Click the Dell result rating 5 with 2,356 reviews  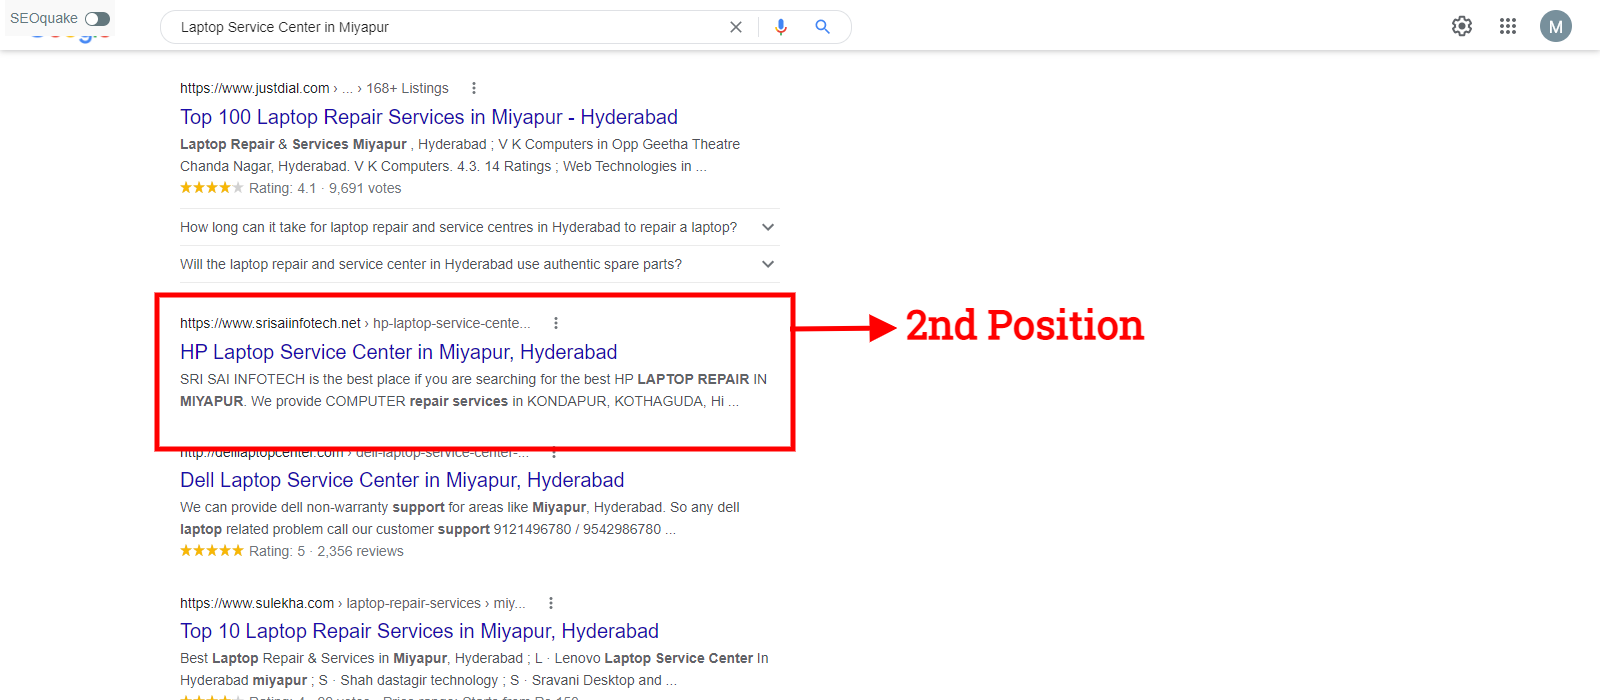(292, 551)
